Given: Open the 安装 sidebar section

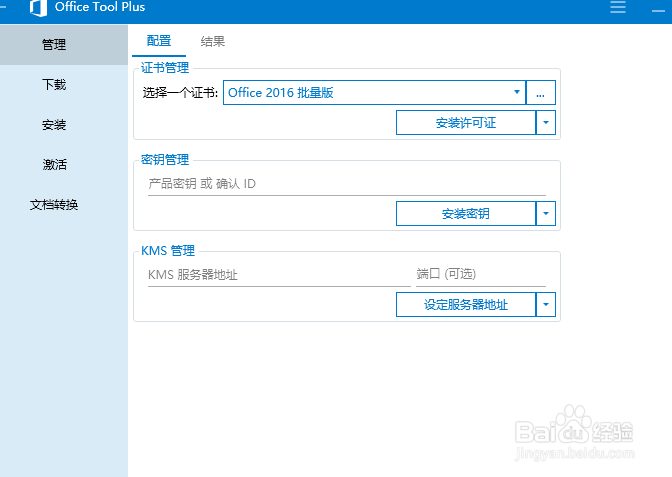Looking at the screenshot, I should [64, 125].
